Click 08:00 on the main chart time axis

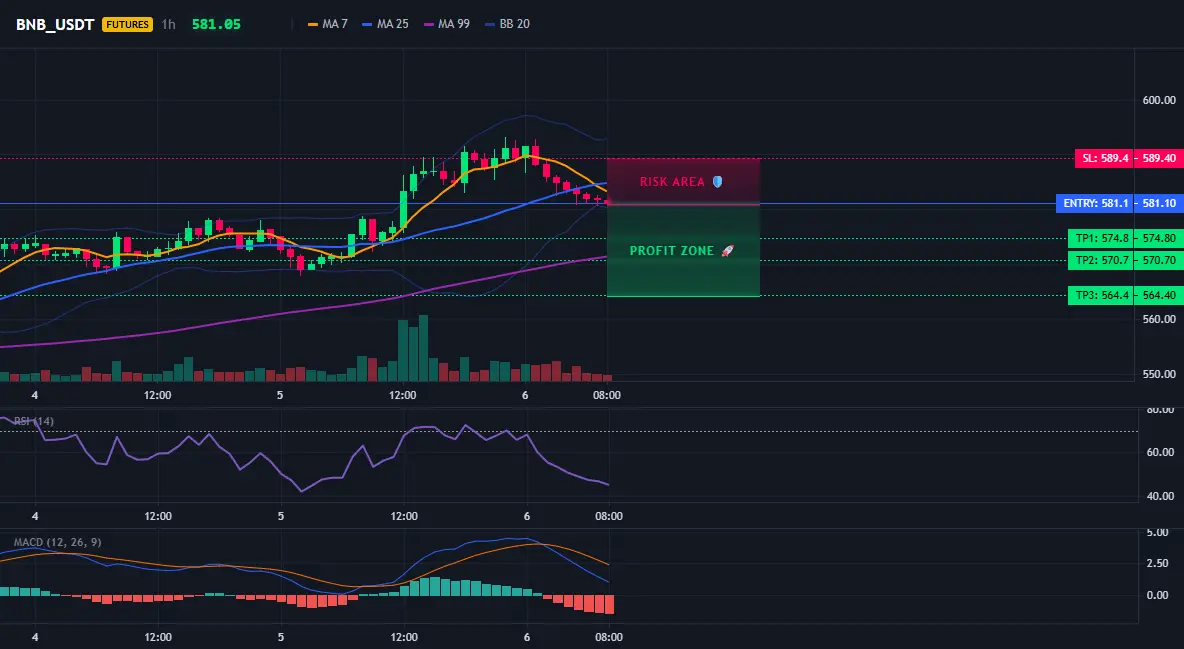[607, 395]
